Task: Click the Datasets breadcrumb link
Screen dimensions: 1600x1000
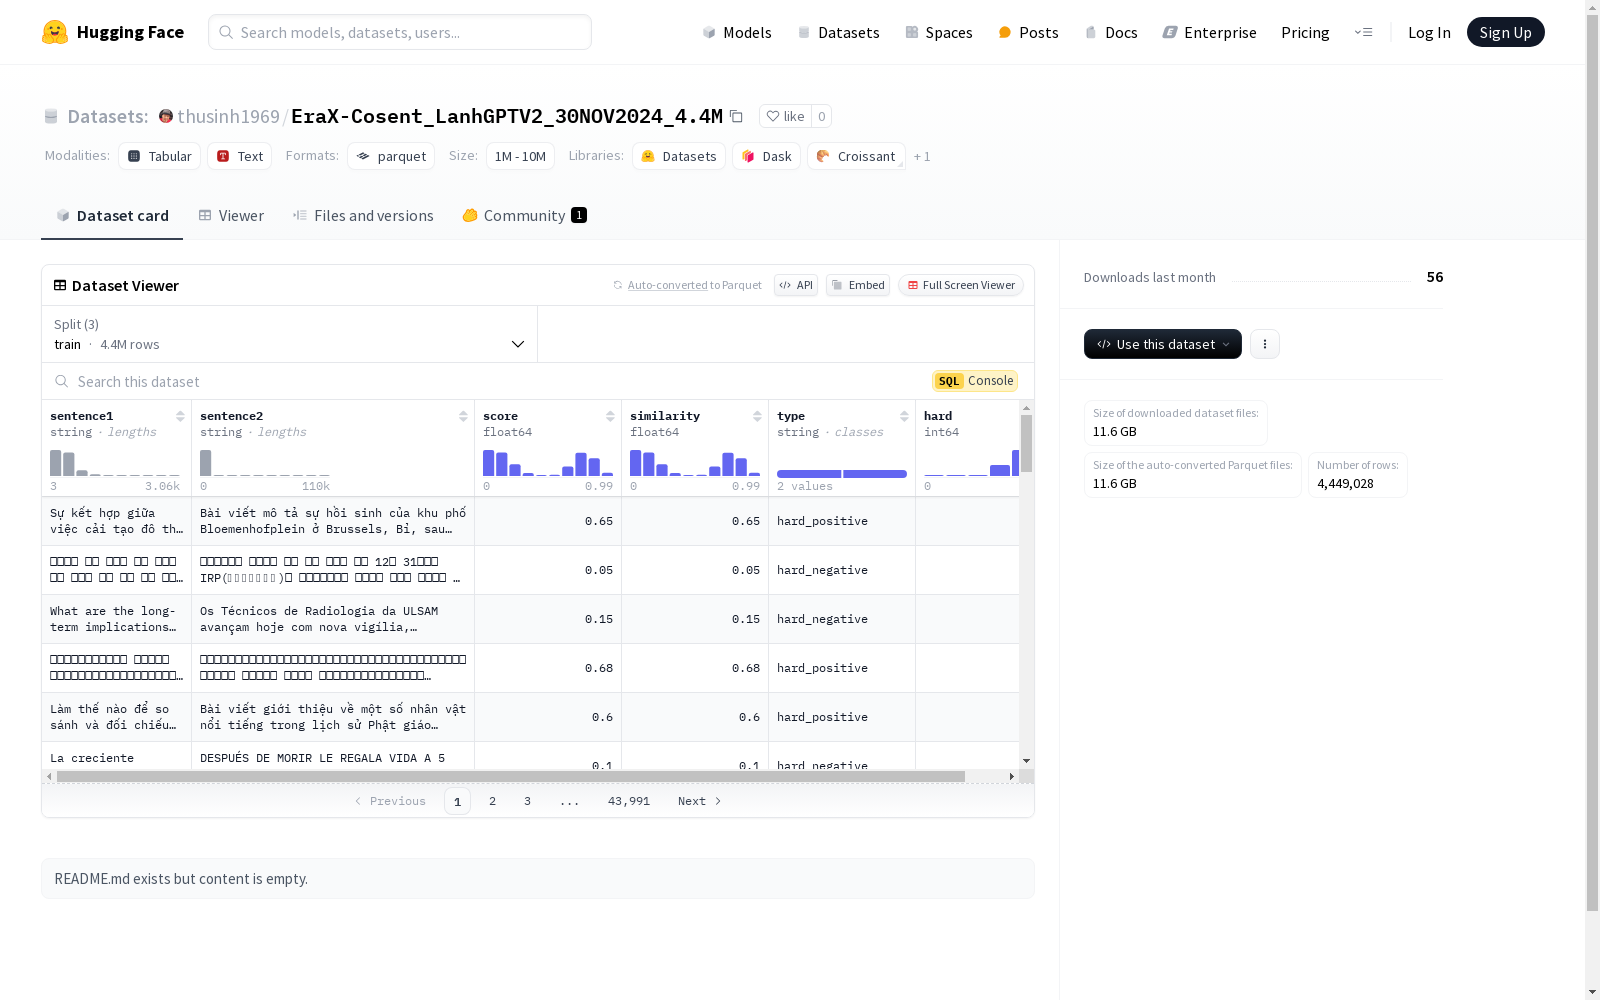Action: pyautogui.click(x=107, y=116)
